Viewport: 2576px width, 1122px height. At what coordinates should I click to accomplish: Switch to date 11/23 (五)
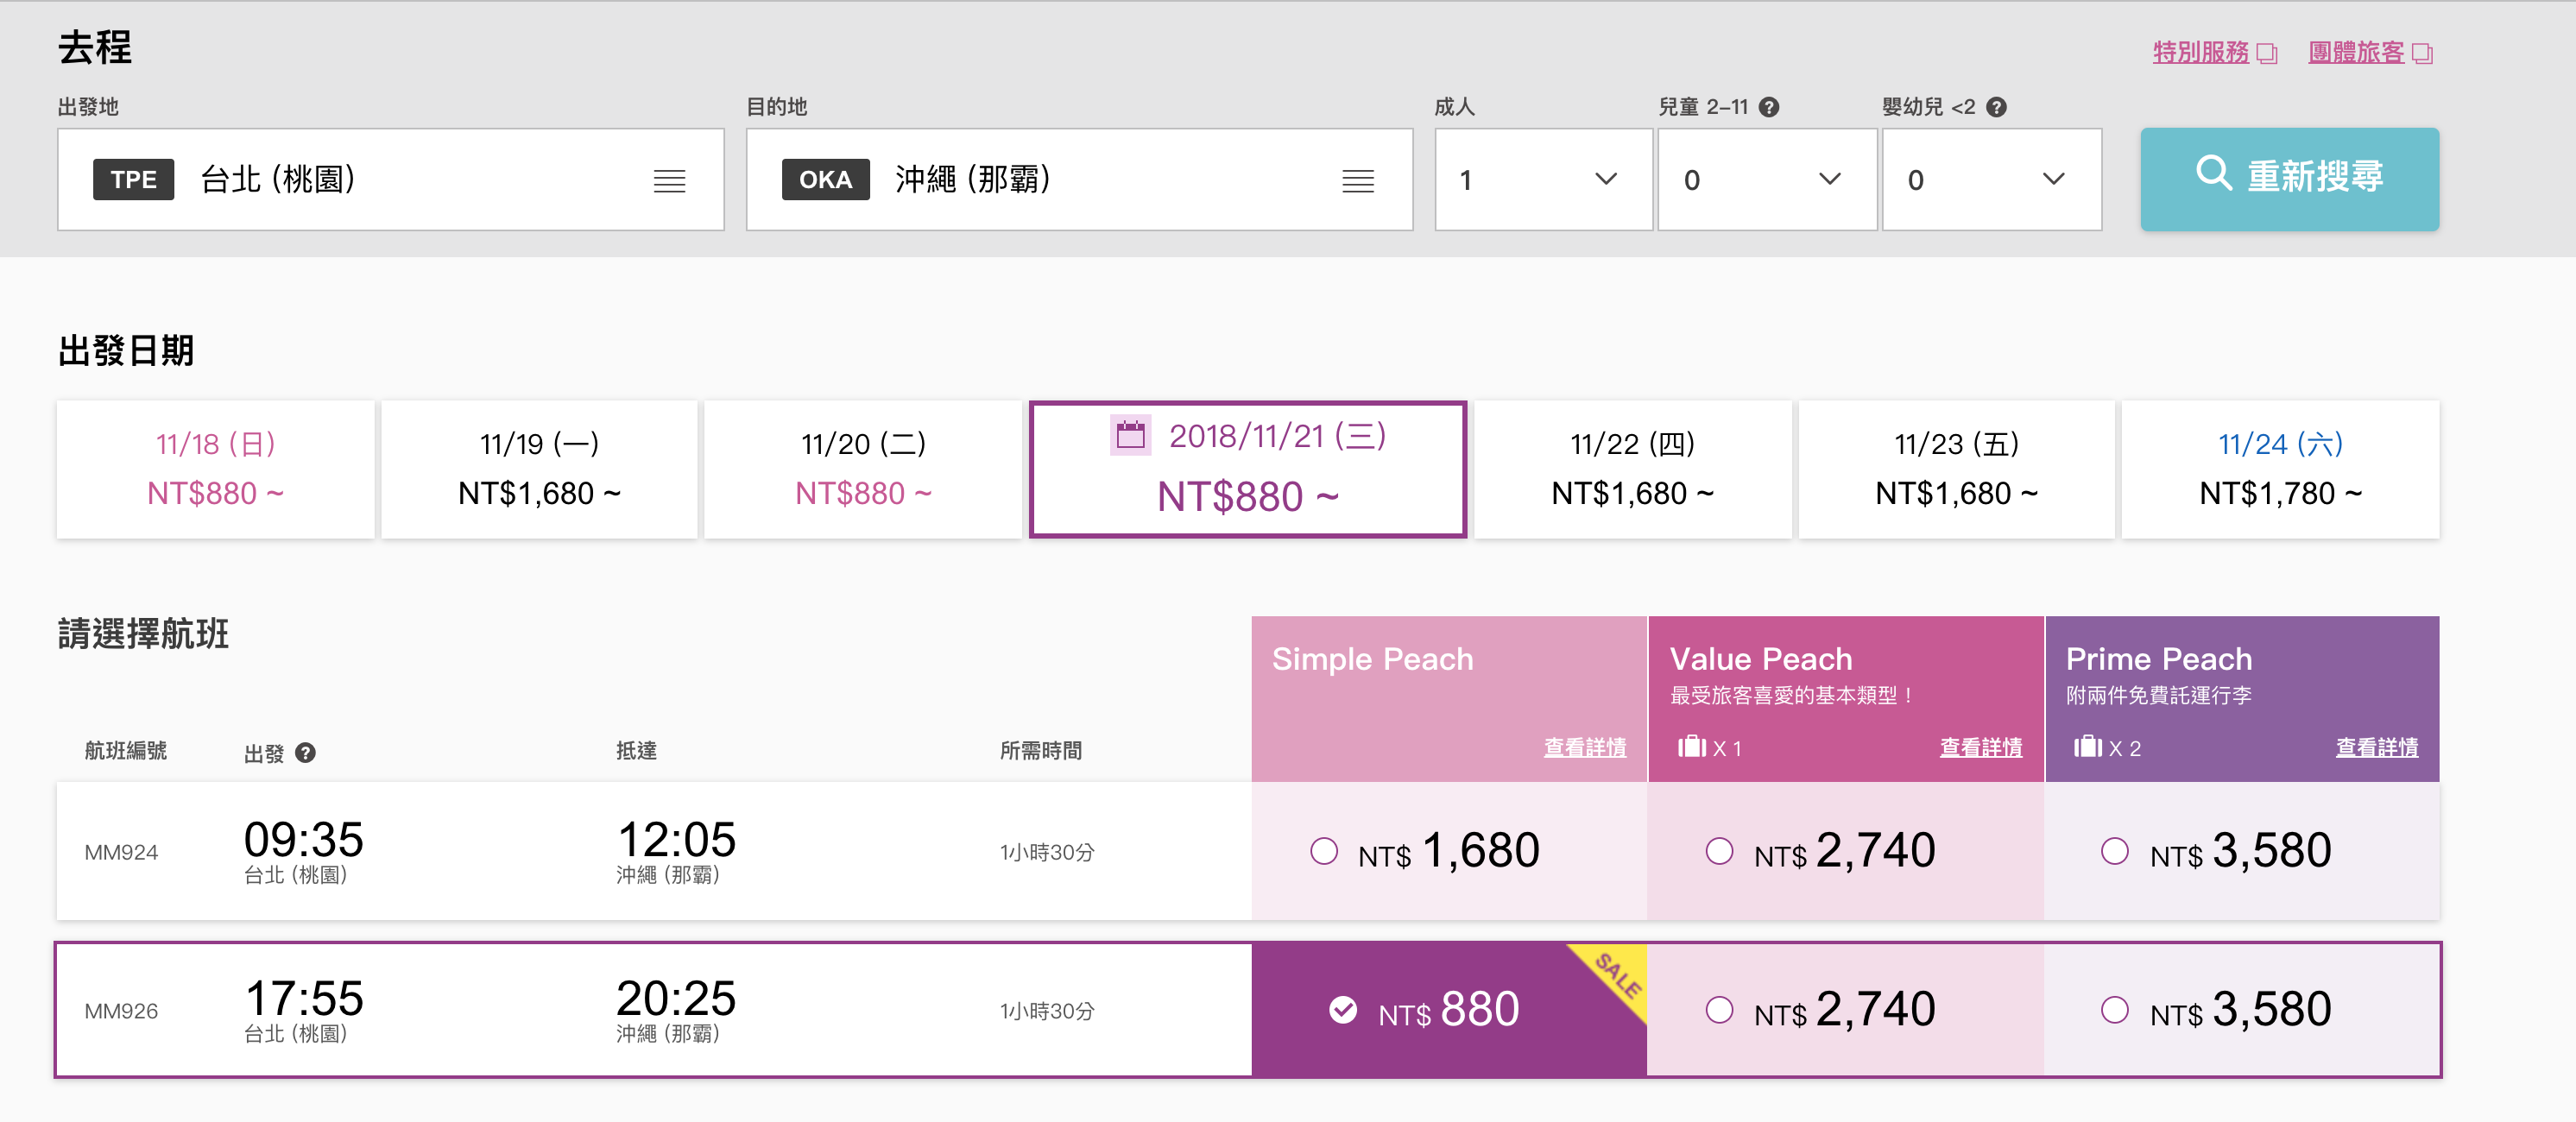(1956, 469)
